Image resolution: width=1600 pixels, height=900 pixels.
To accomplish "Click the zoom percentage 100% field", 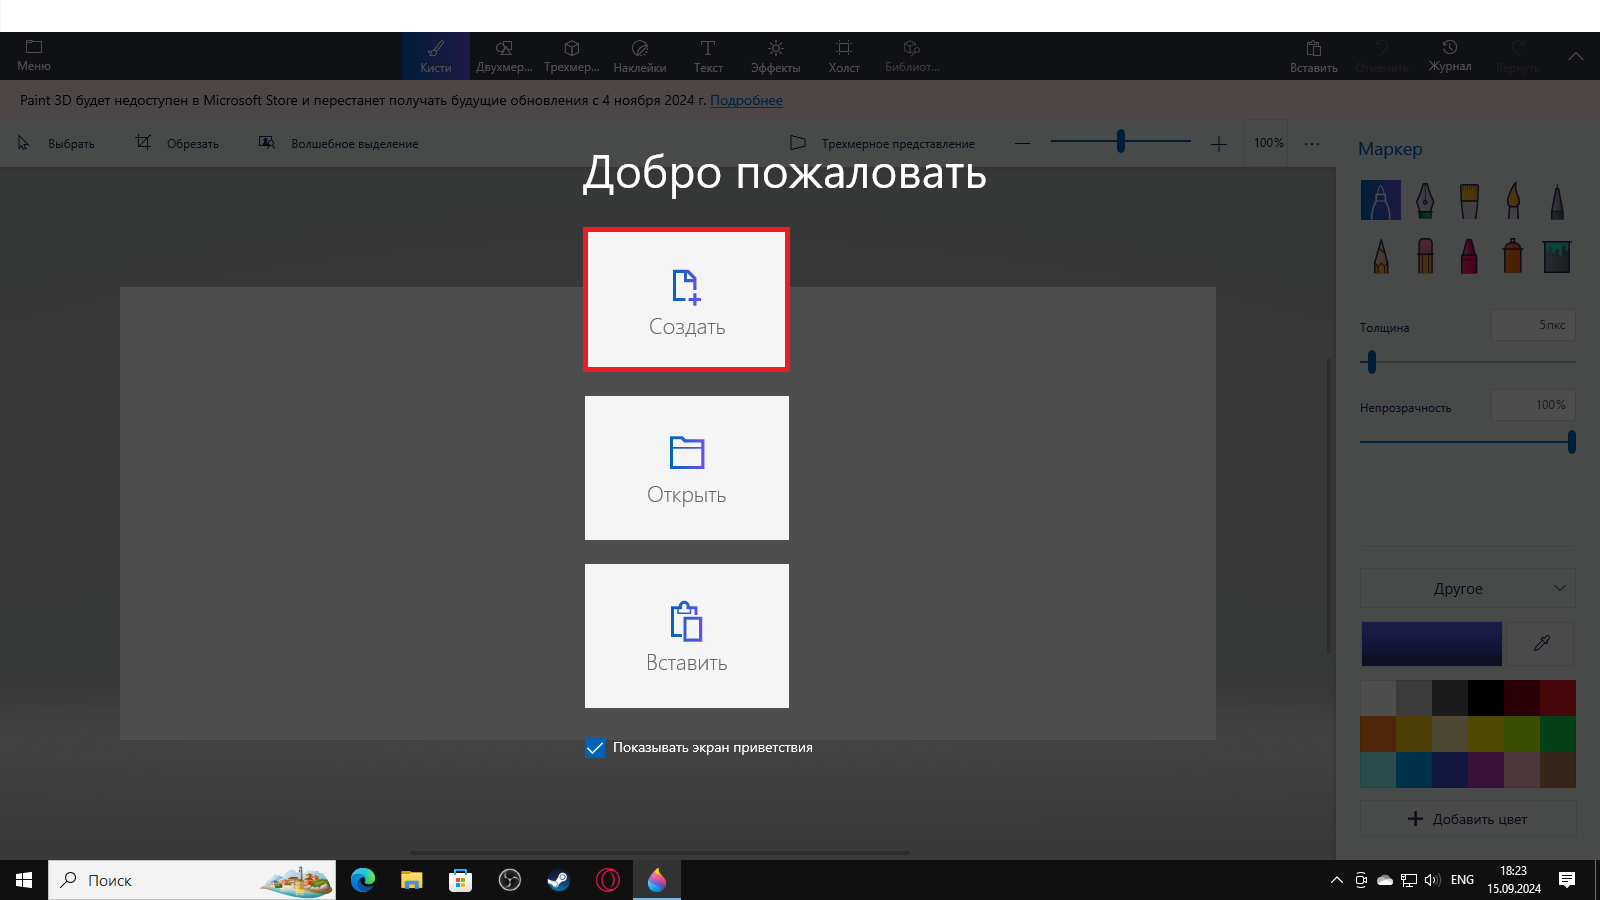I will (1268, 143).
